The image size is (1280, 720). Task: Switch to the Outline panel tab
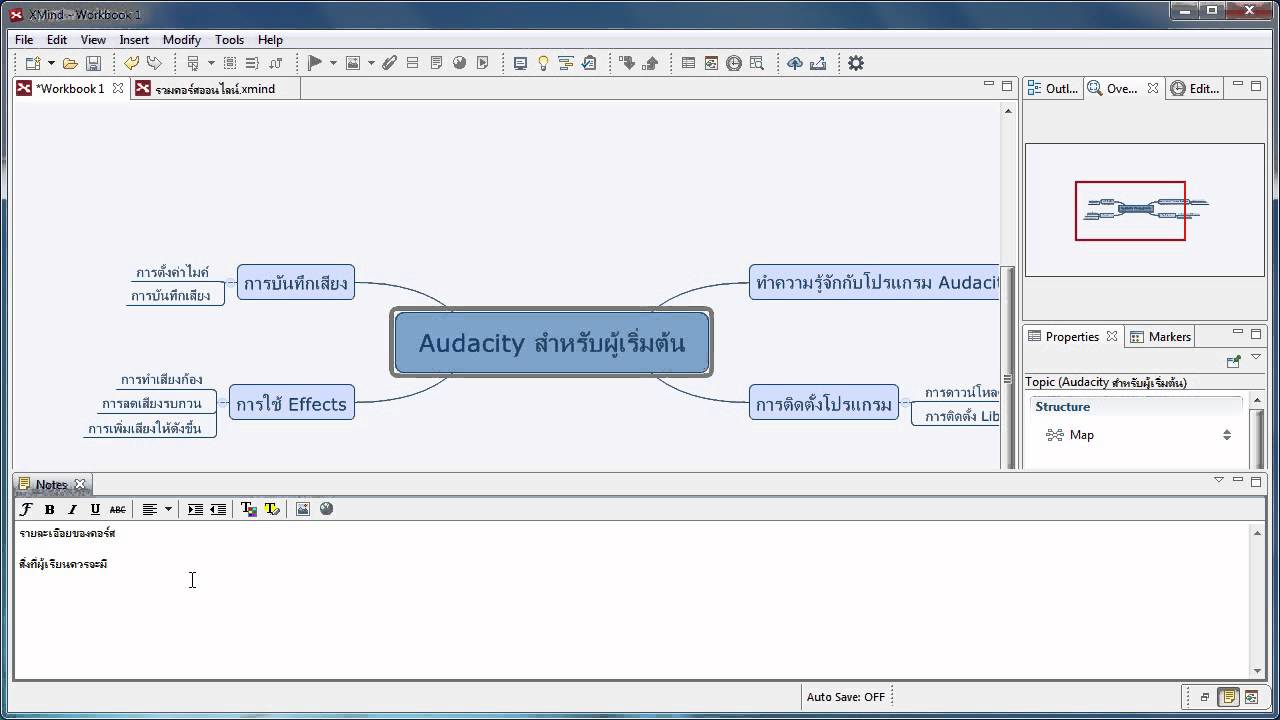coord(1053,89)
